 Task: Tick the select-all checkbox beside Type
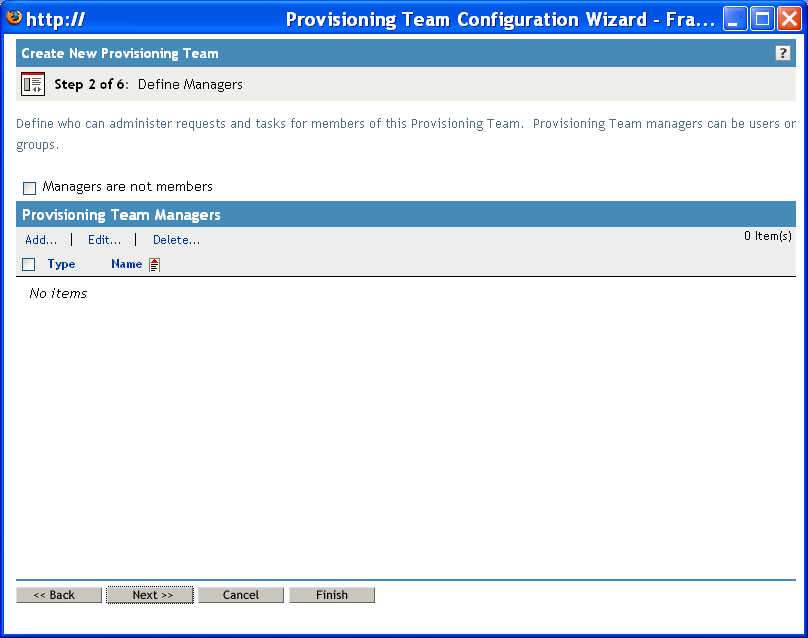(28, 264)
